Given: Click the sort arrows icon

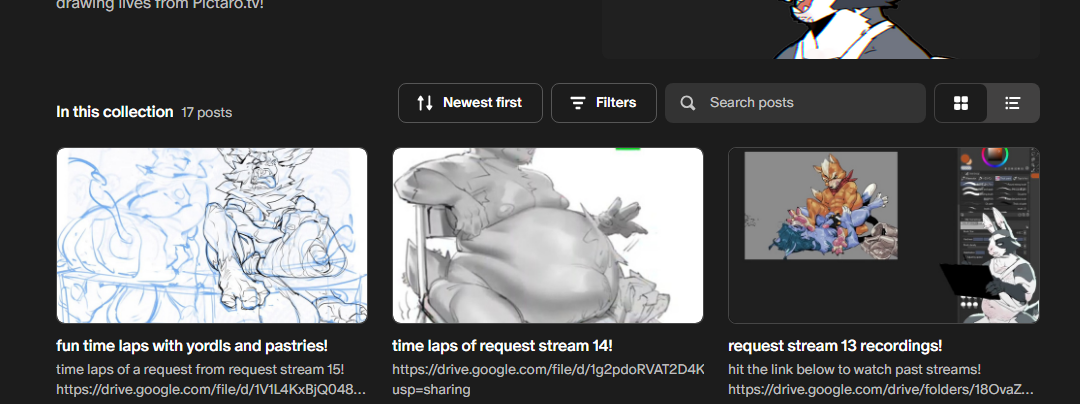Looking at the screenshot, I should [x=425, y=103].
